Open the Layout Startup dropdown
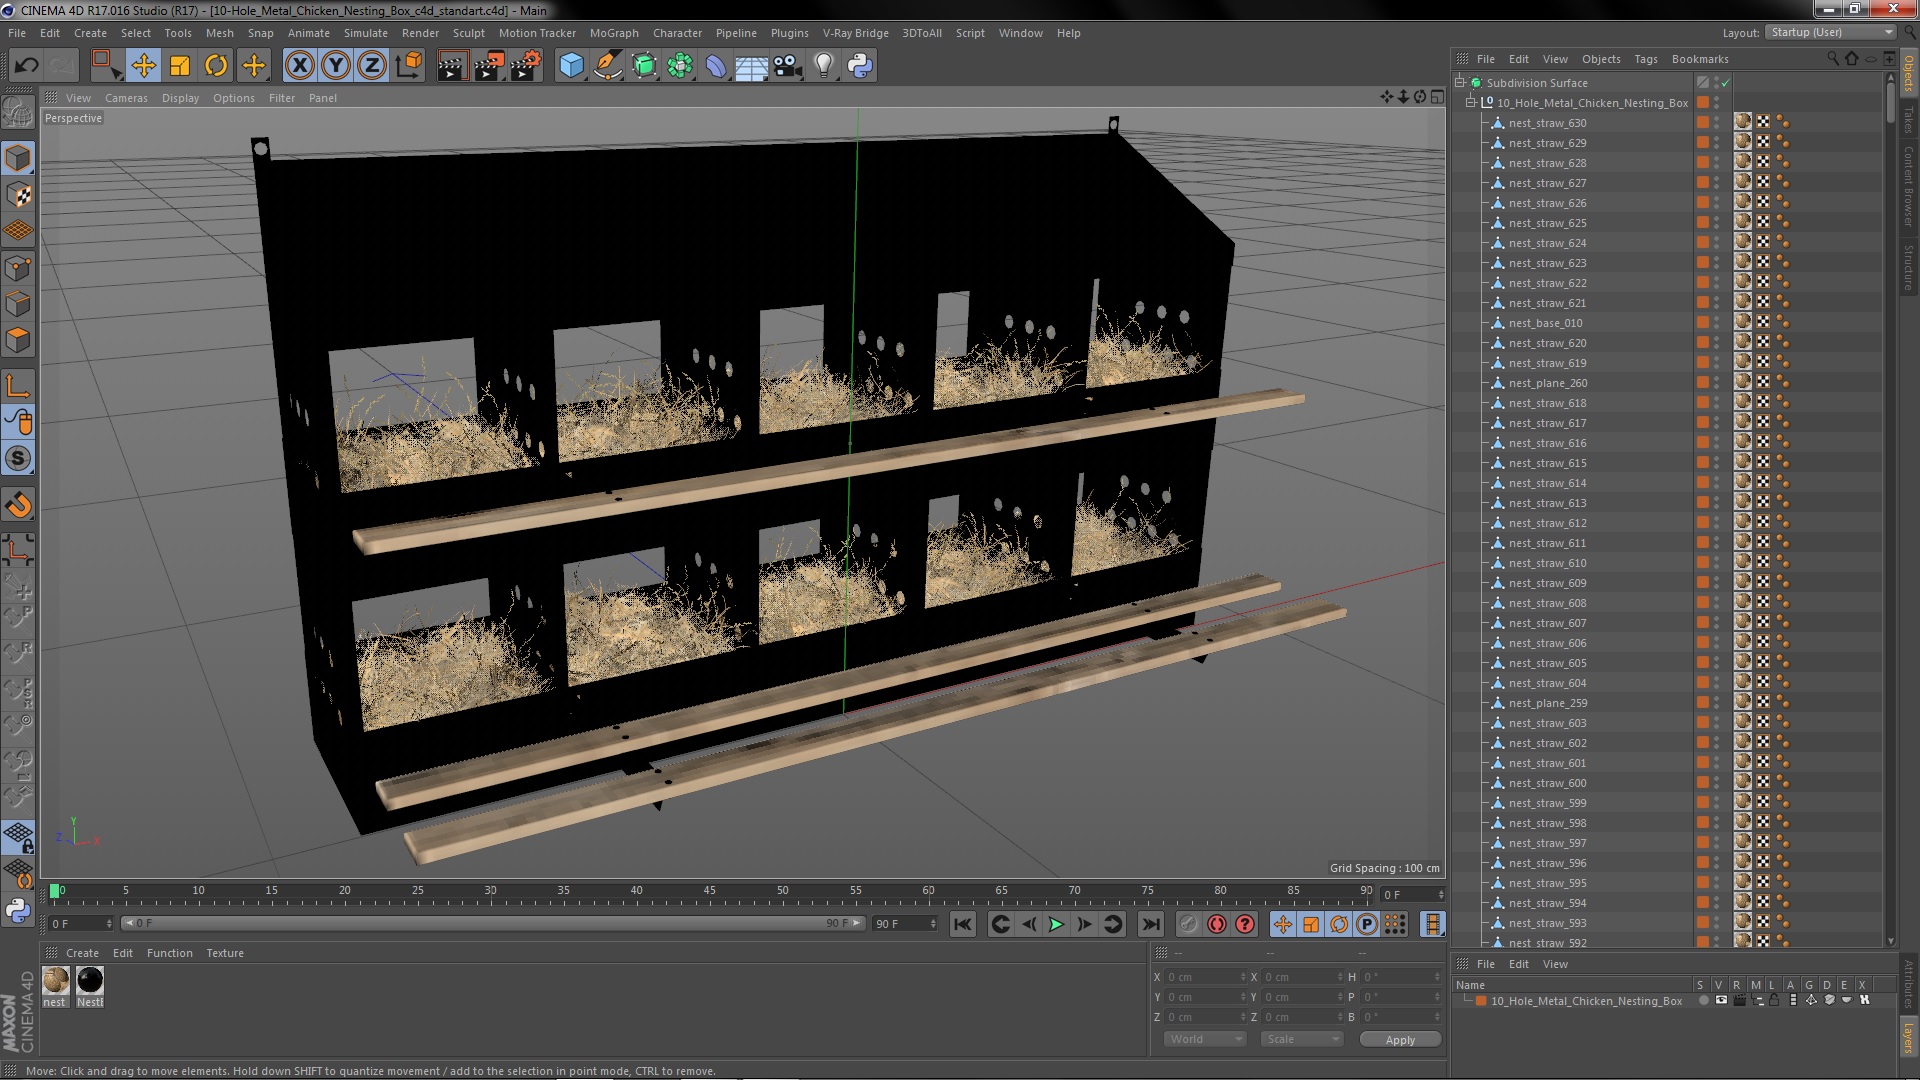Viewport: 1920px width, 1080px height. click(1830, 32)
